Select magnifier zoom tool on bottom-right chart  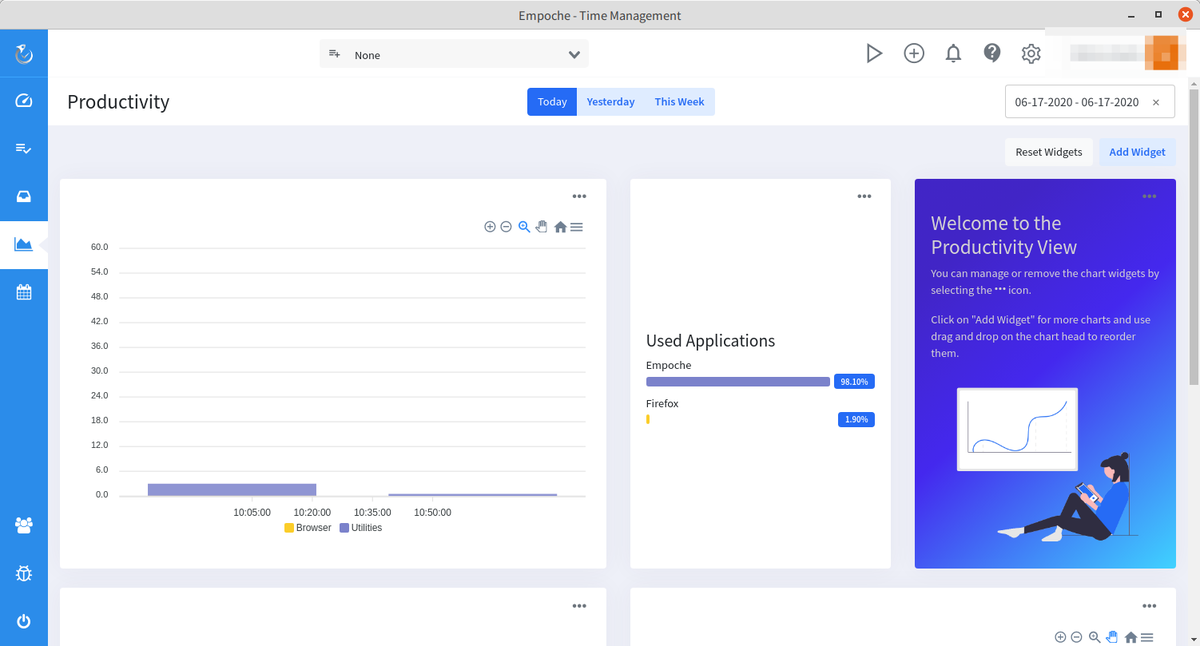pos(1094,637)
